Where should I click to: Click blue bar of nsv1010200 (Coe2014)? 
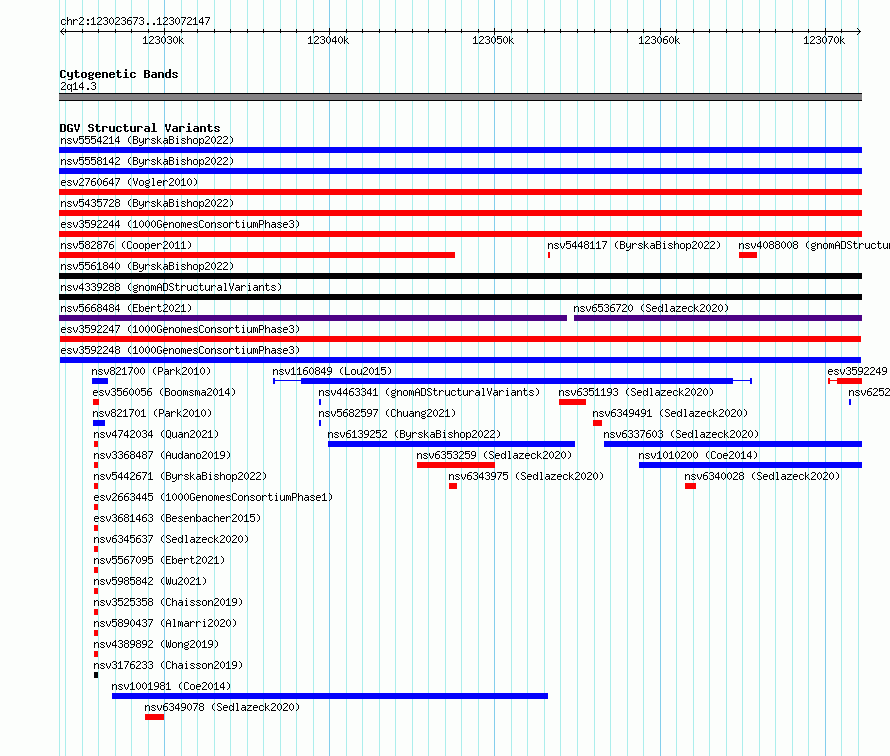click(x=750, y=465)
